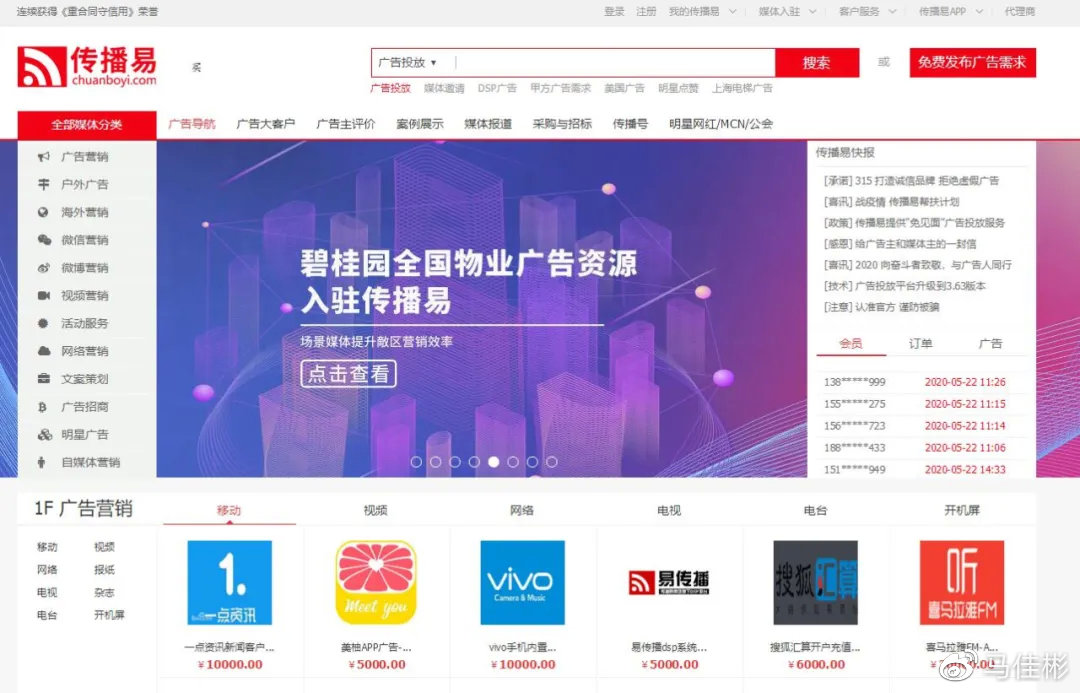Click the 注册 link in top bar
1080x693 pixels.
(646, 12)
